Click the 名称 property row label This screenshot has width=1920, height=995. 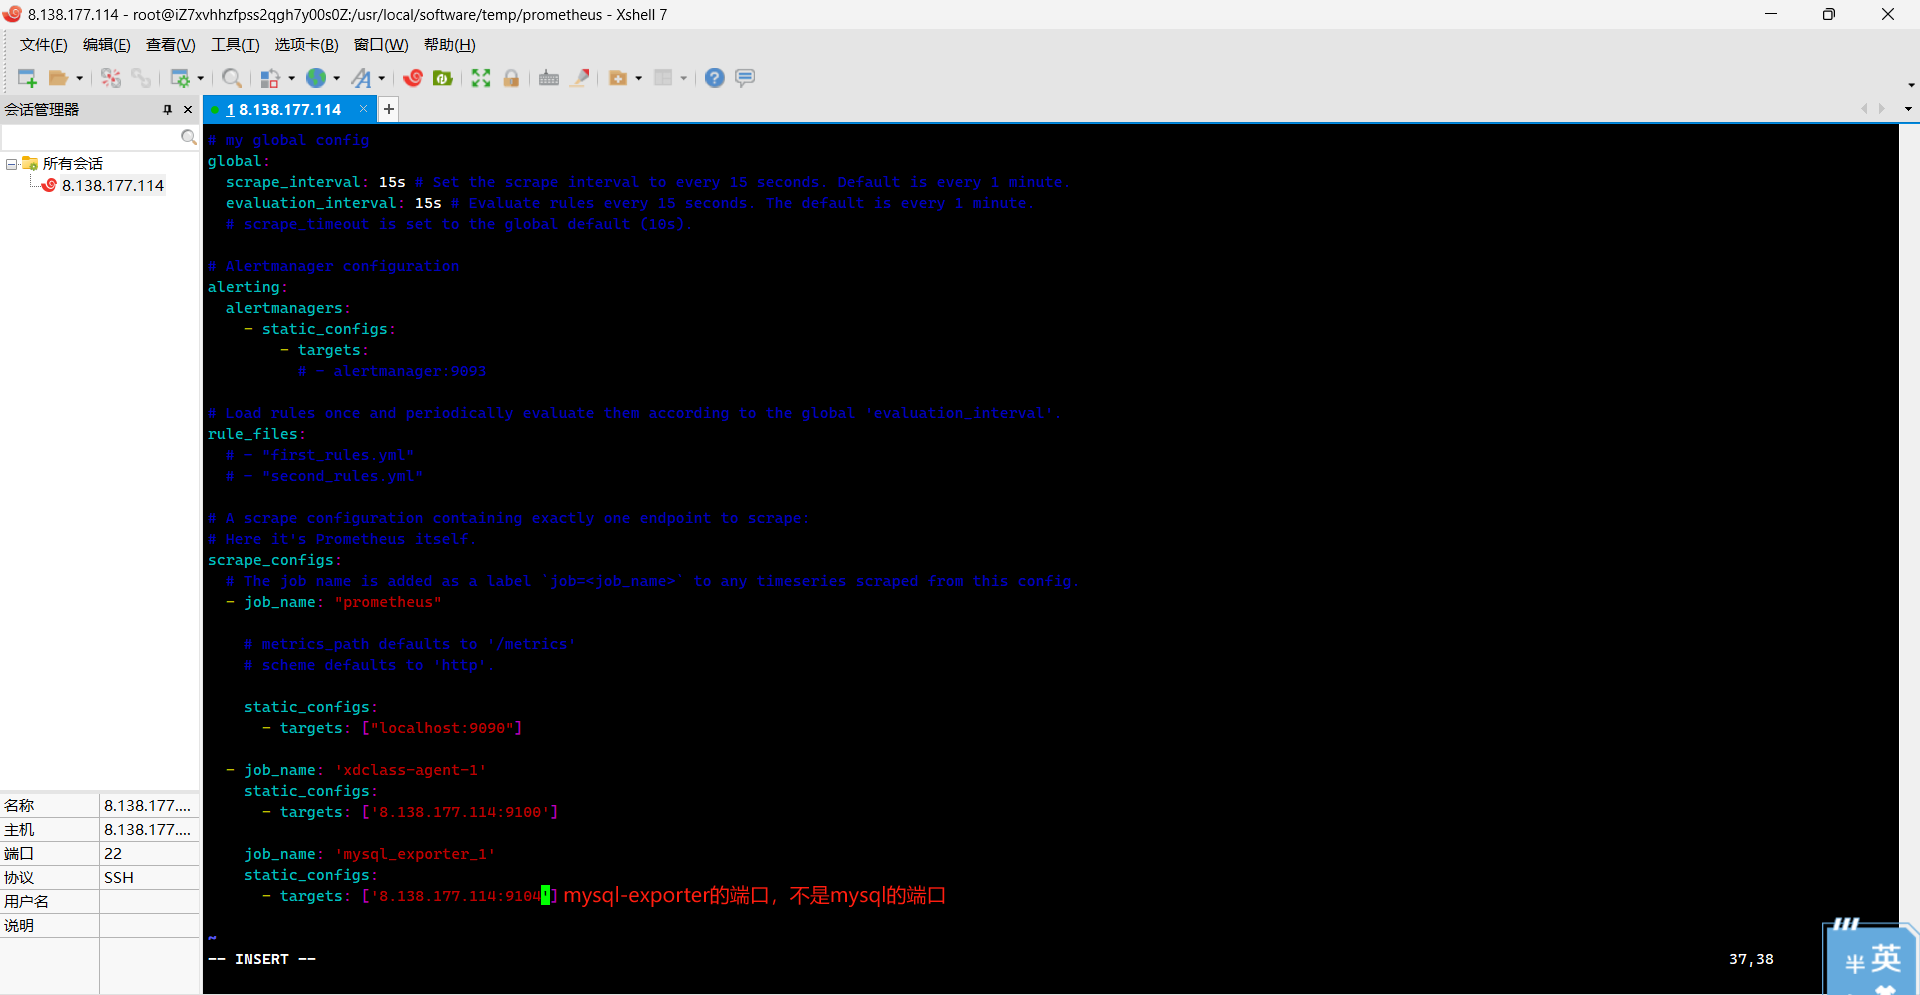[49, 806]
